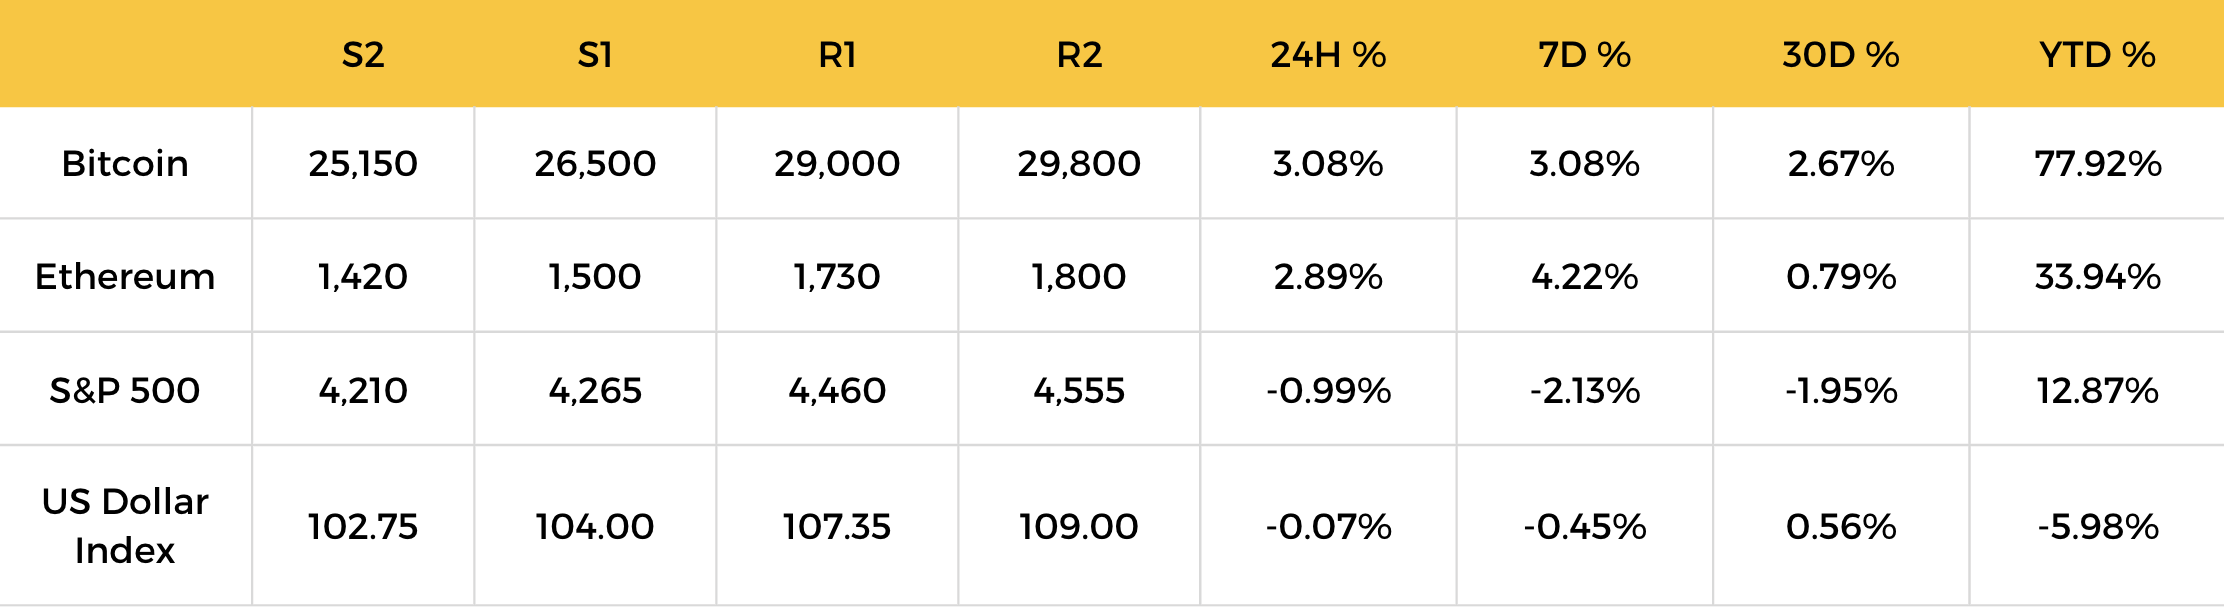The width and height of the screenshot is (2224, 612).
Task: Click Dollar Index YTD value -5.98%
Action: point(2098,526)
